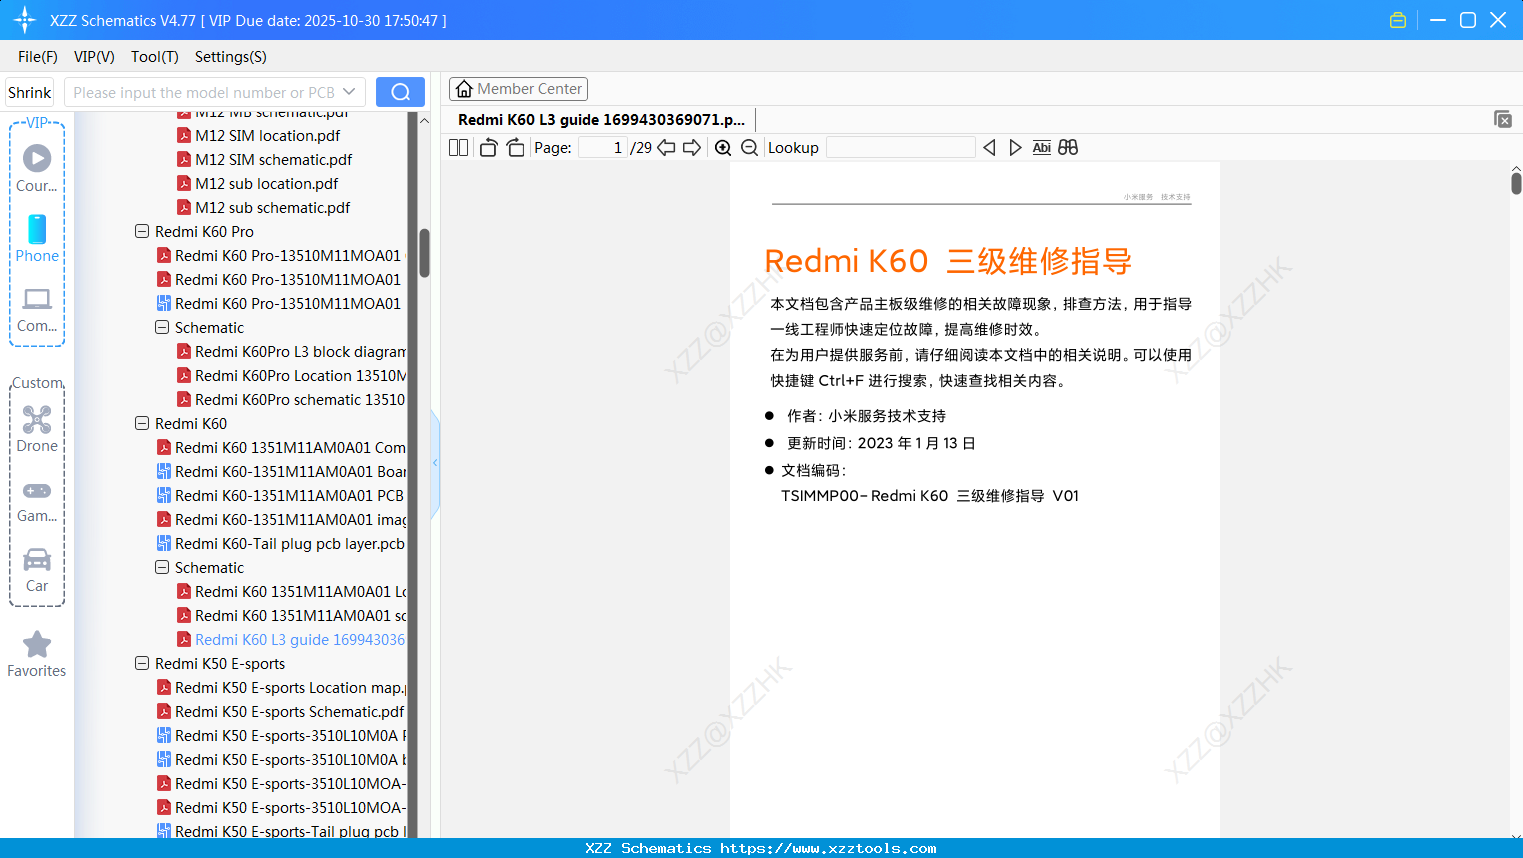Screen dimensions: 1523x858
Task: Click the Member Center button
Action: 518,89
